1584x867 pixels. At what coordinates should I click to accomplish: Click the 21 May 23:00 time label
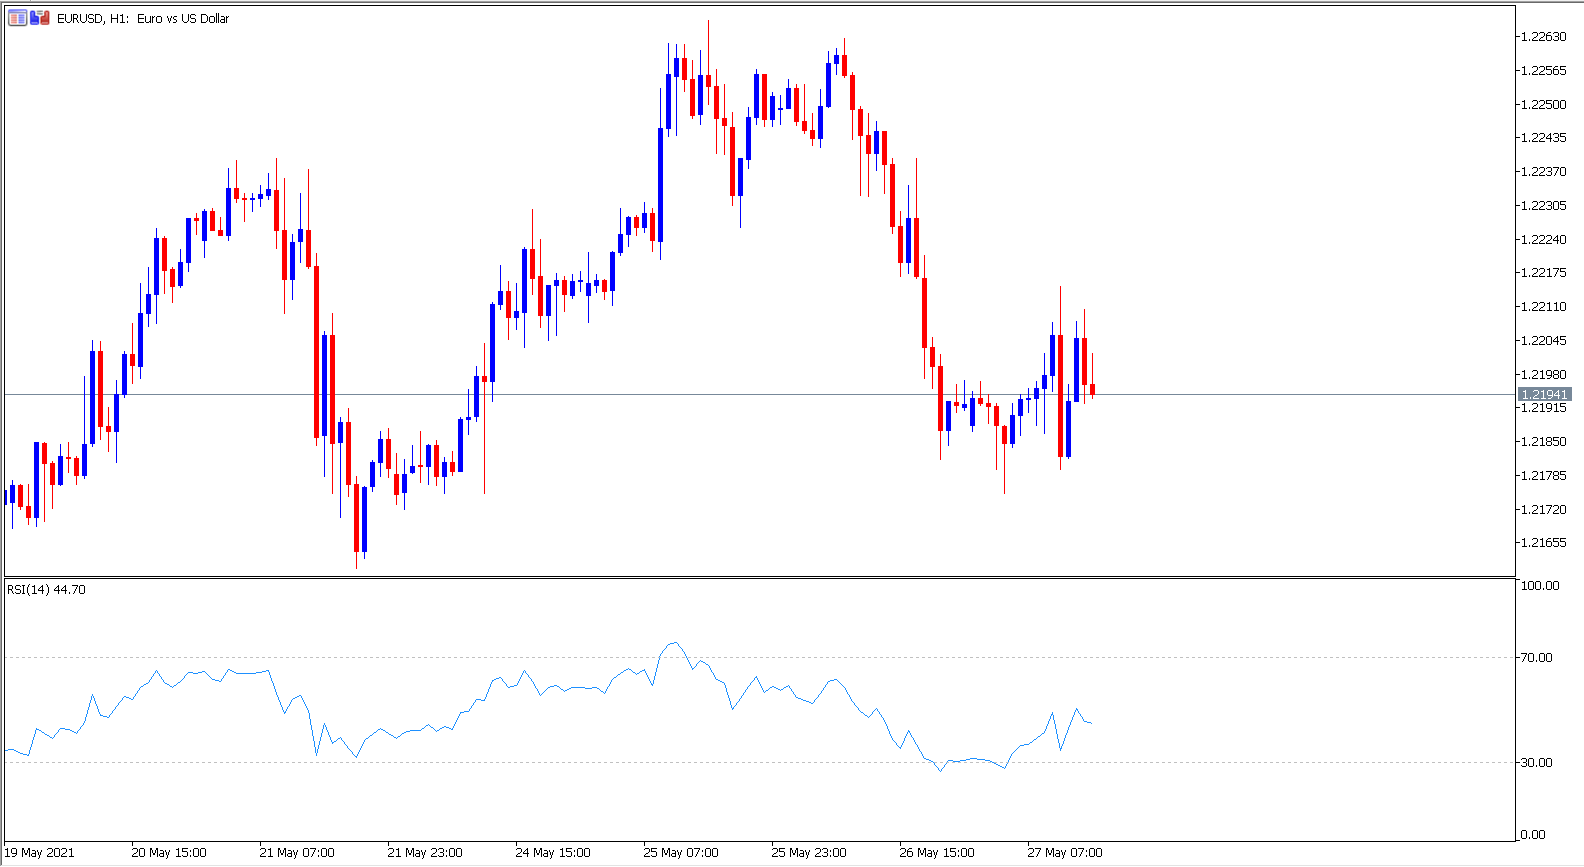click(425, 853)
